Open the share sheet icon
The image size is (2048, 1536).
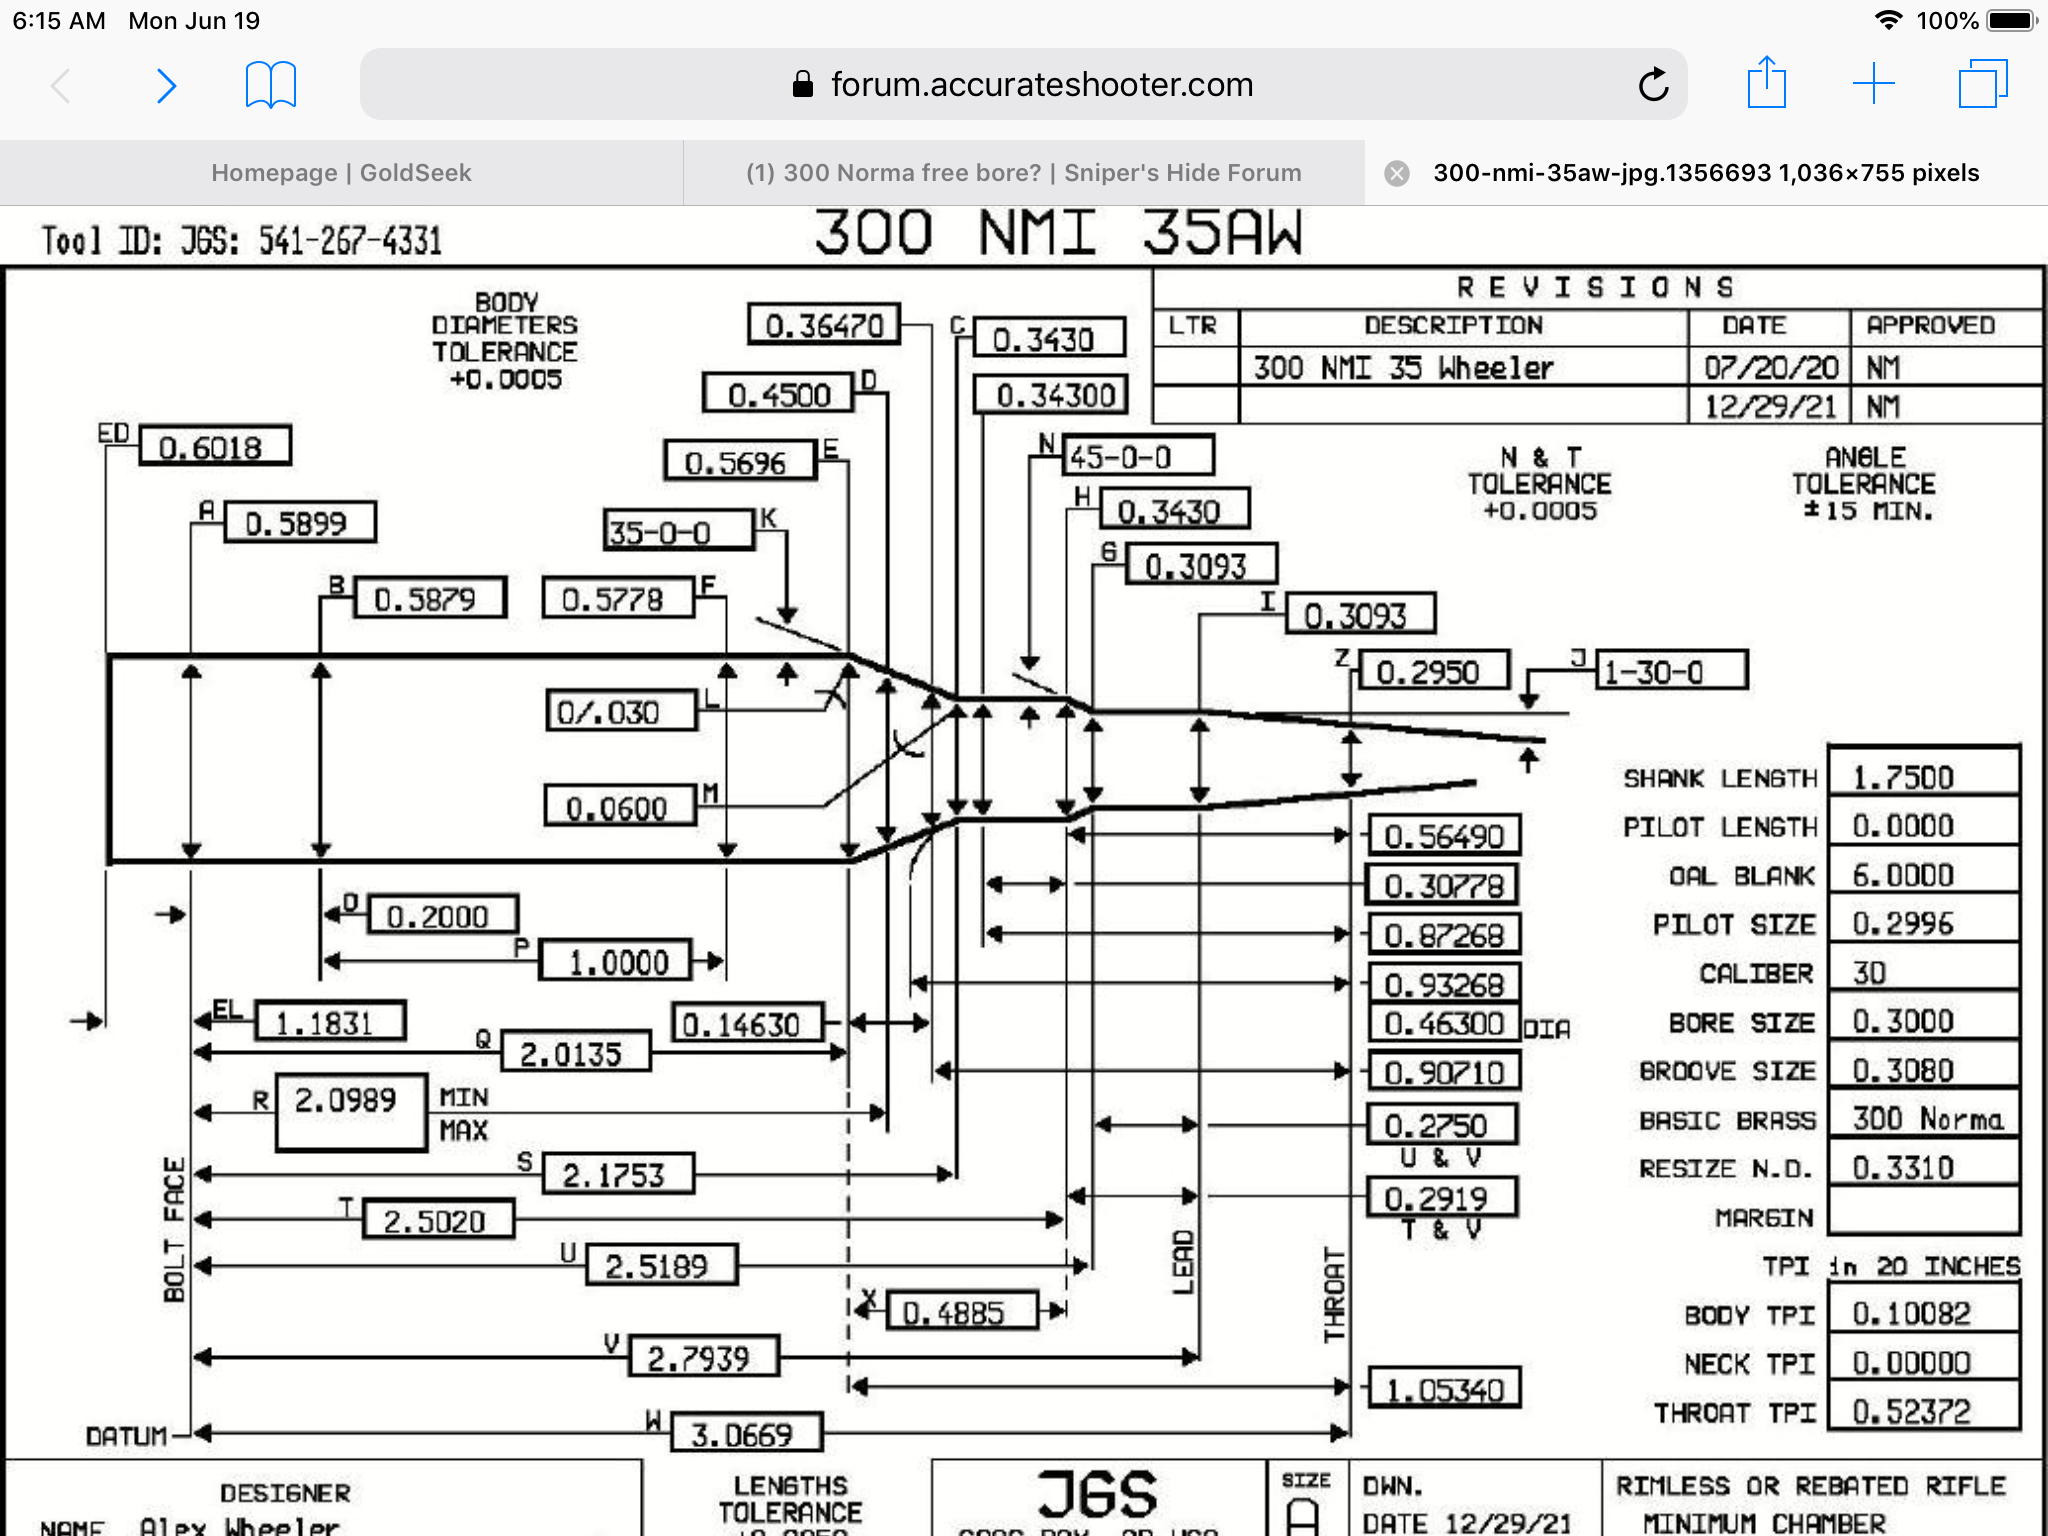pyautogui.click(x=1766, y=83)
